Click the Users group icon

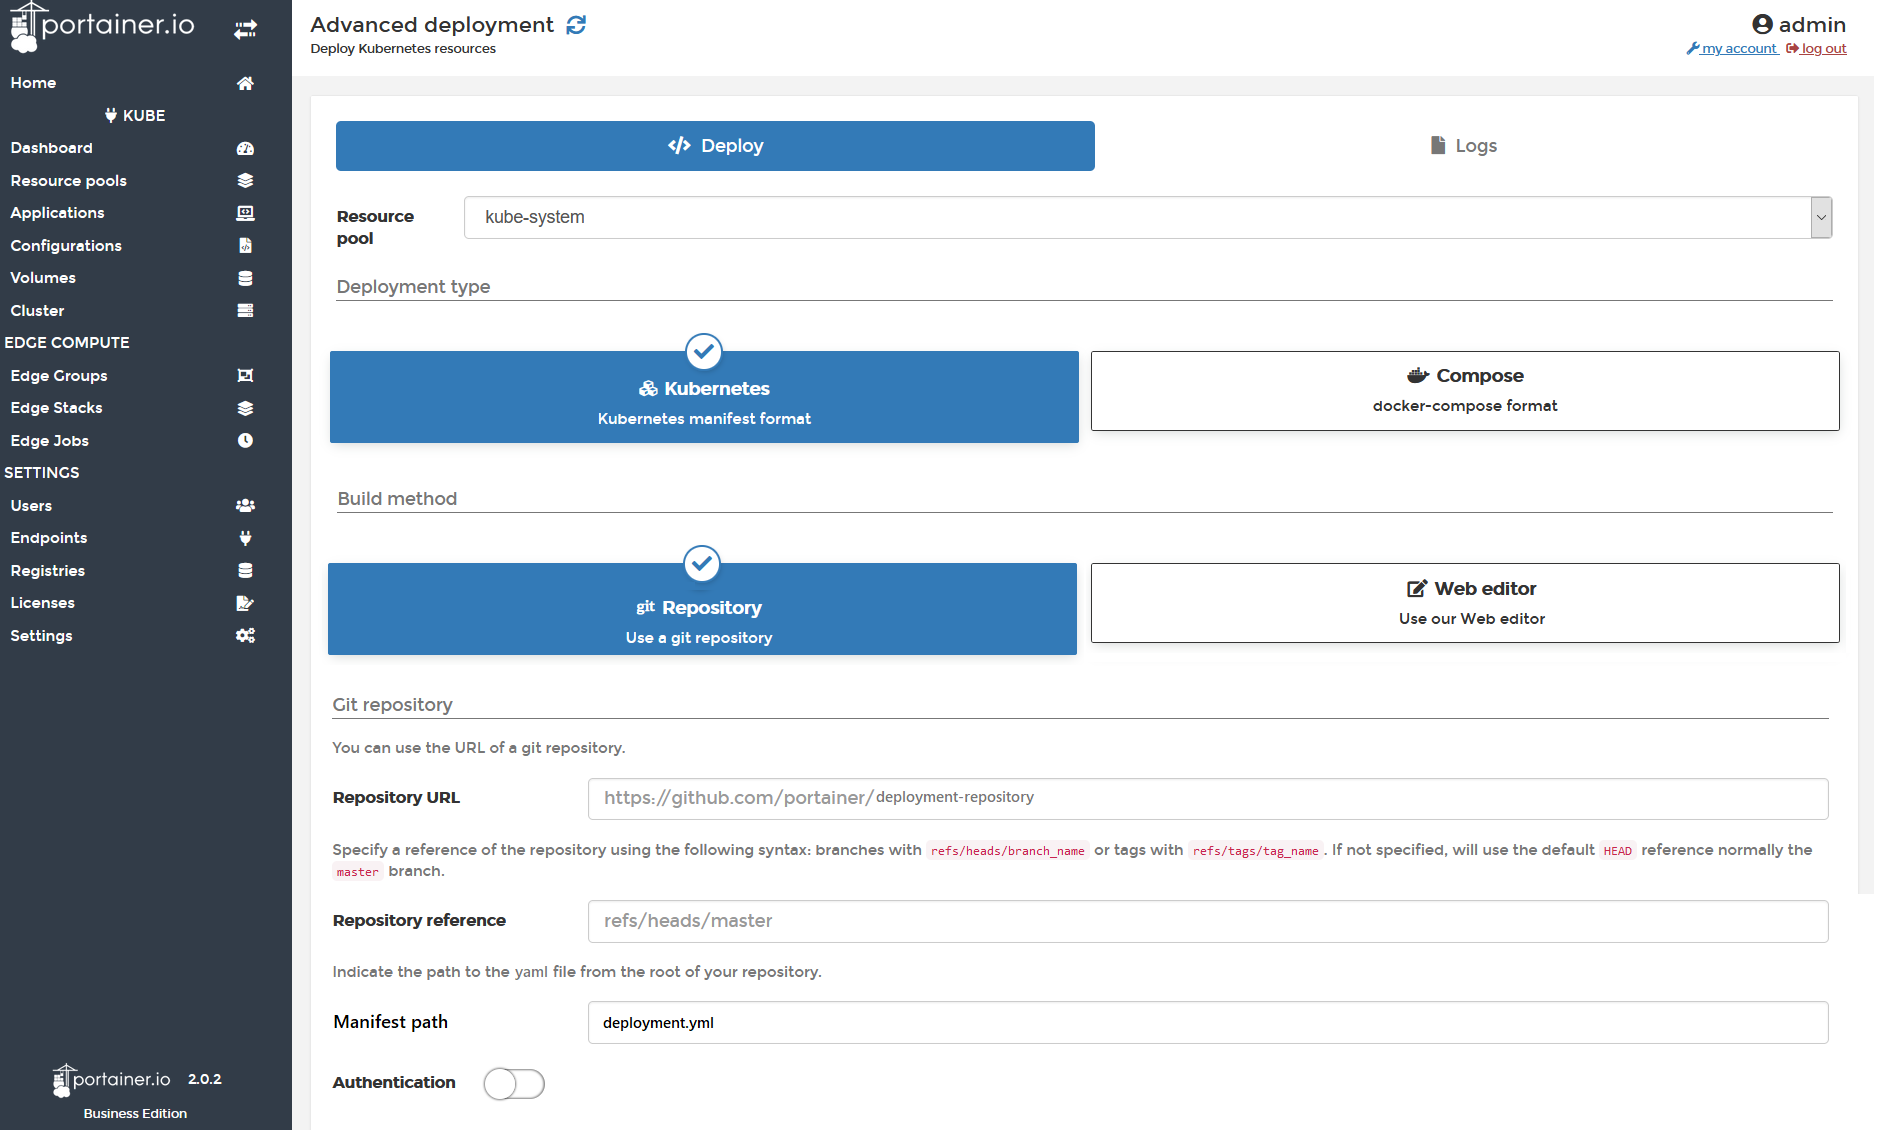pos(245,506)
